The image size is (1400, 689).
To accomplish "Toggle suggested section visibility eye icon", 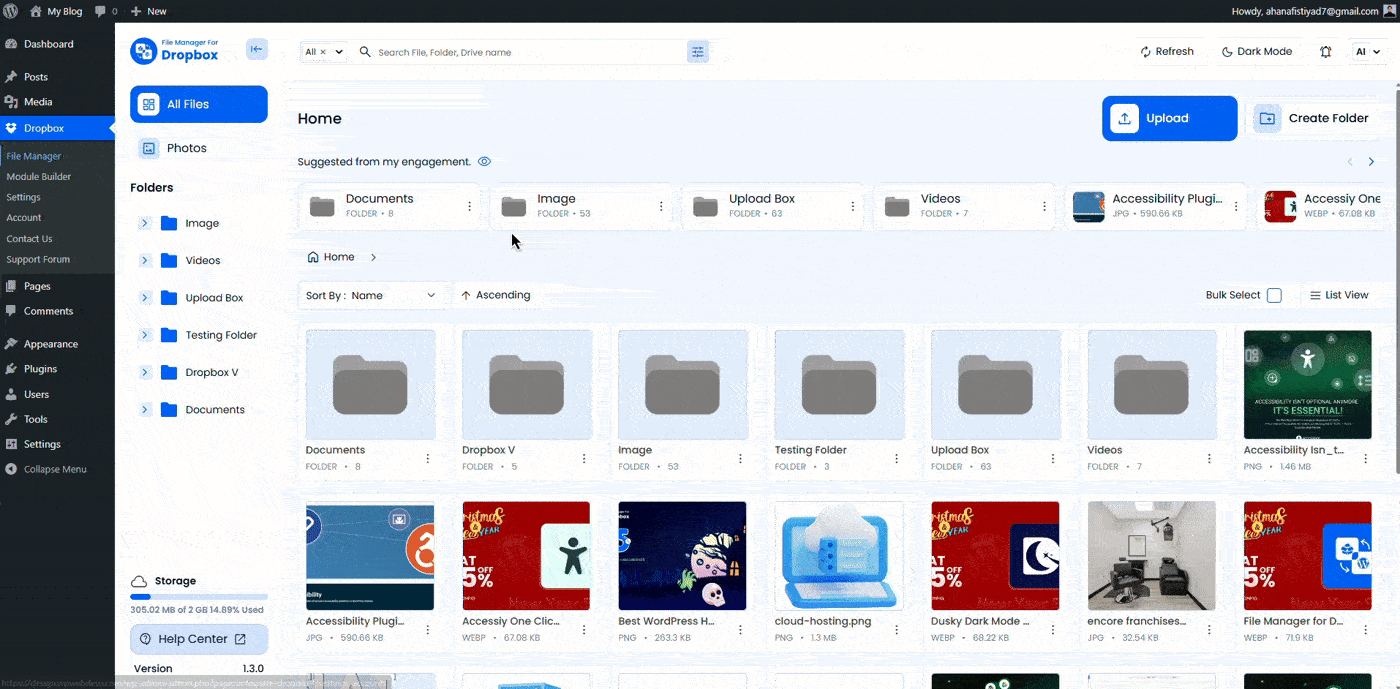I will pos(484,162).
